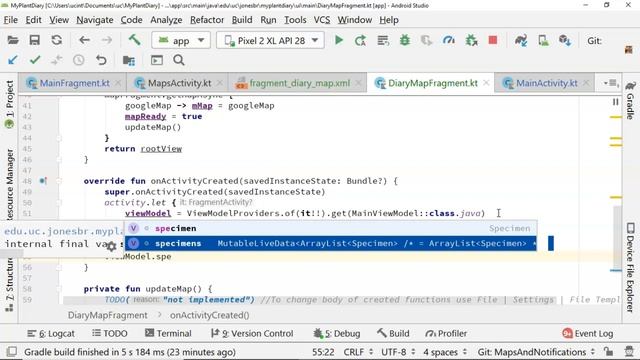
Task: Stop the running app with red square
Action: 493,40
